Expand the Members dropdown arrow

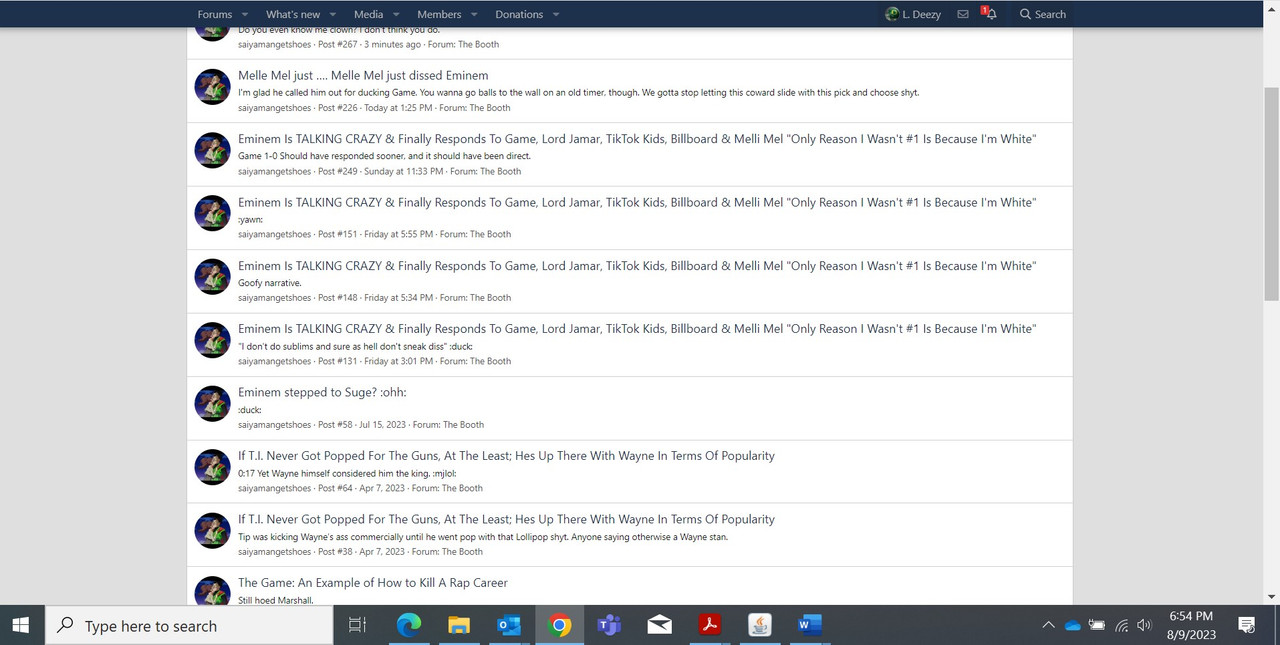474,14
